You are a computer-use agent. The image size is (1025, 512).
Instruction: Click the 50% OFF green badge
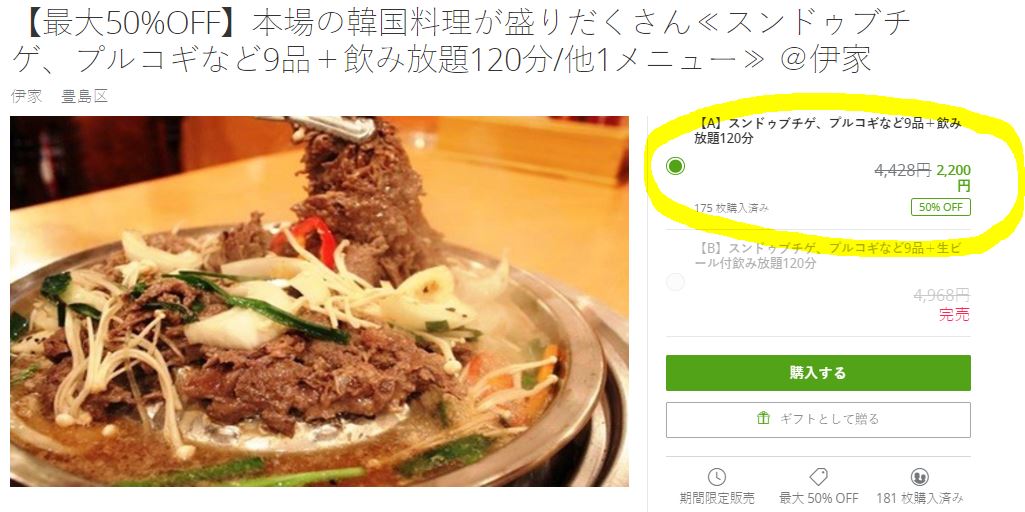coord(941,207)
